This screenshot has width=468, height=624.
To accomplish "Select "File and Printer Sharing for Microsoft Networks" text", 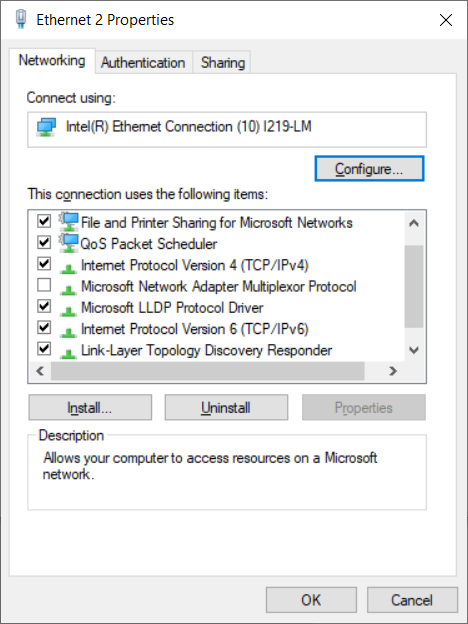I will [216, 222].
